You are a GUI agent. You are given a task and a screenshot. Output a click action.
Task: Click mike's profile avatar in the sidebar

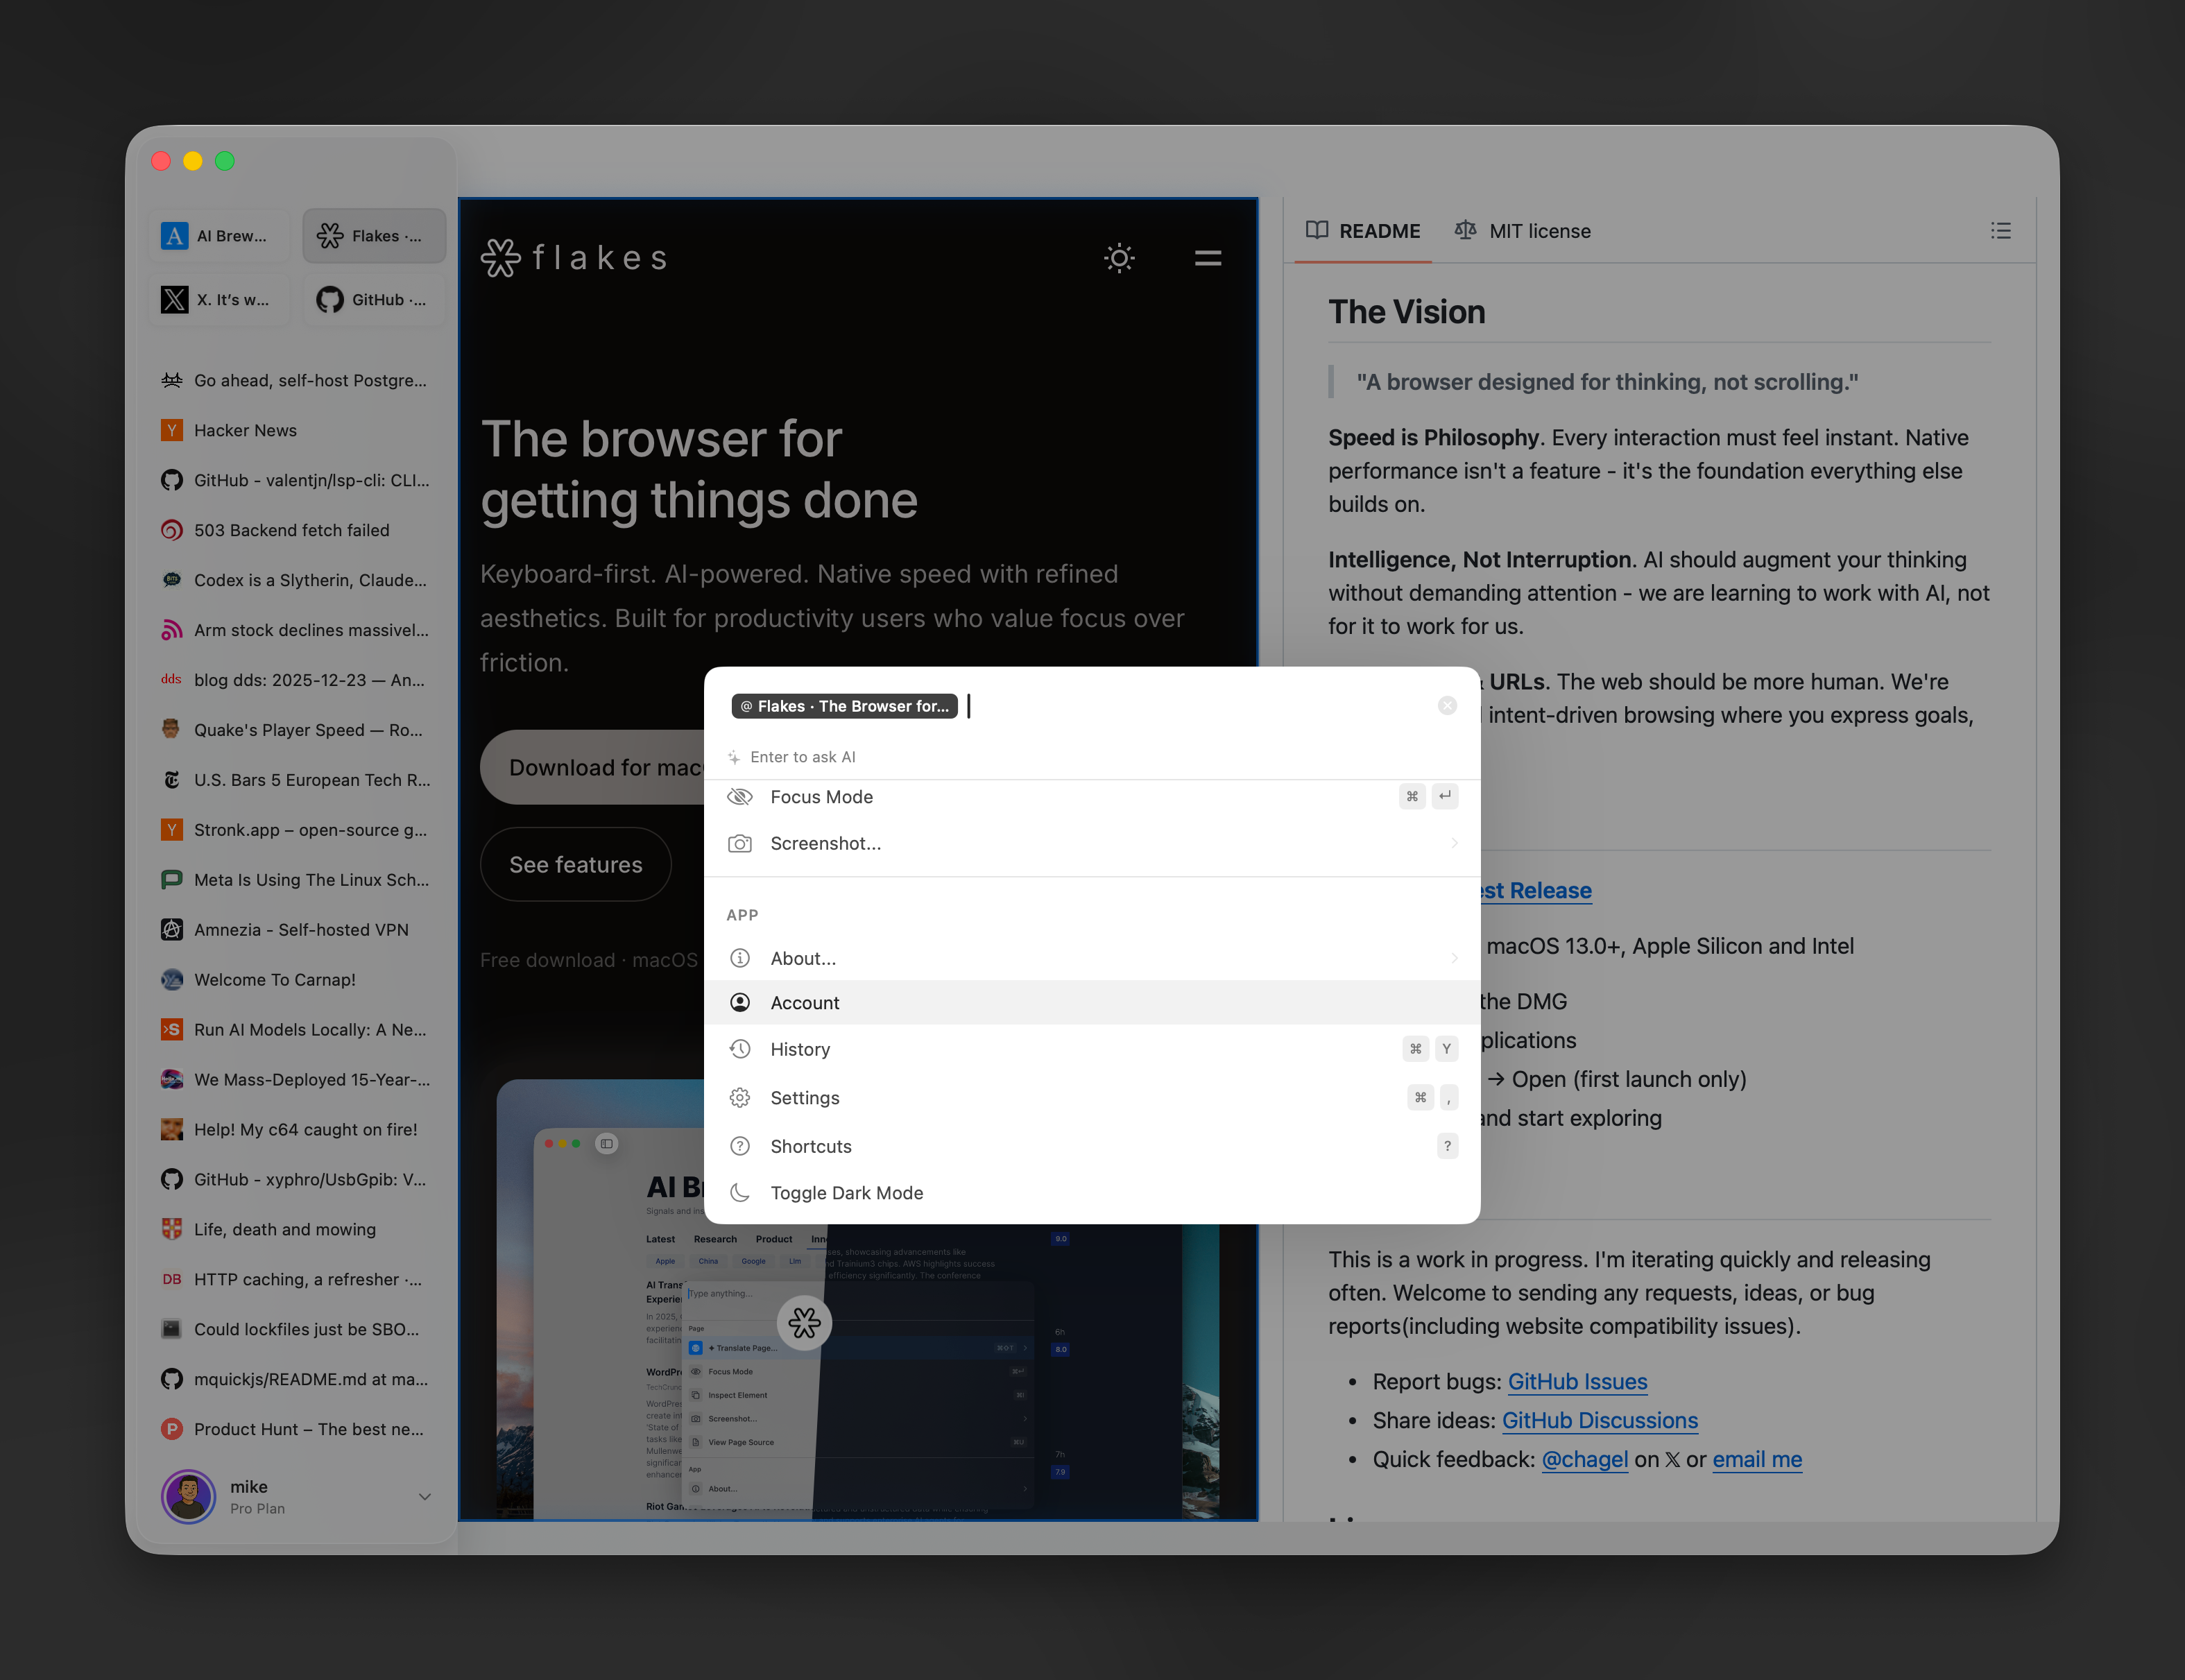pyautogui.click(x=188, y=1497)
